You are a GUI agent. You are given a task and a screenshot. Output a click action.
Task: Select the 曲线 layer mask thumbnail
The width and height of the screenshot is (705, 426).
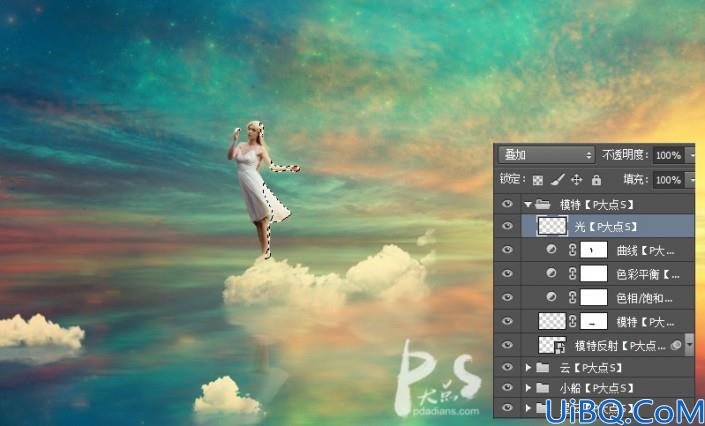[593, 250]
